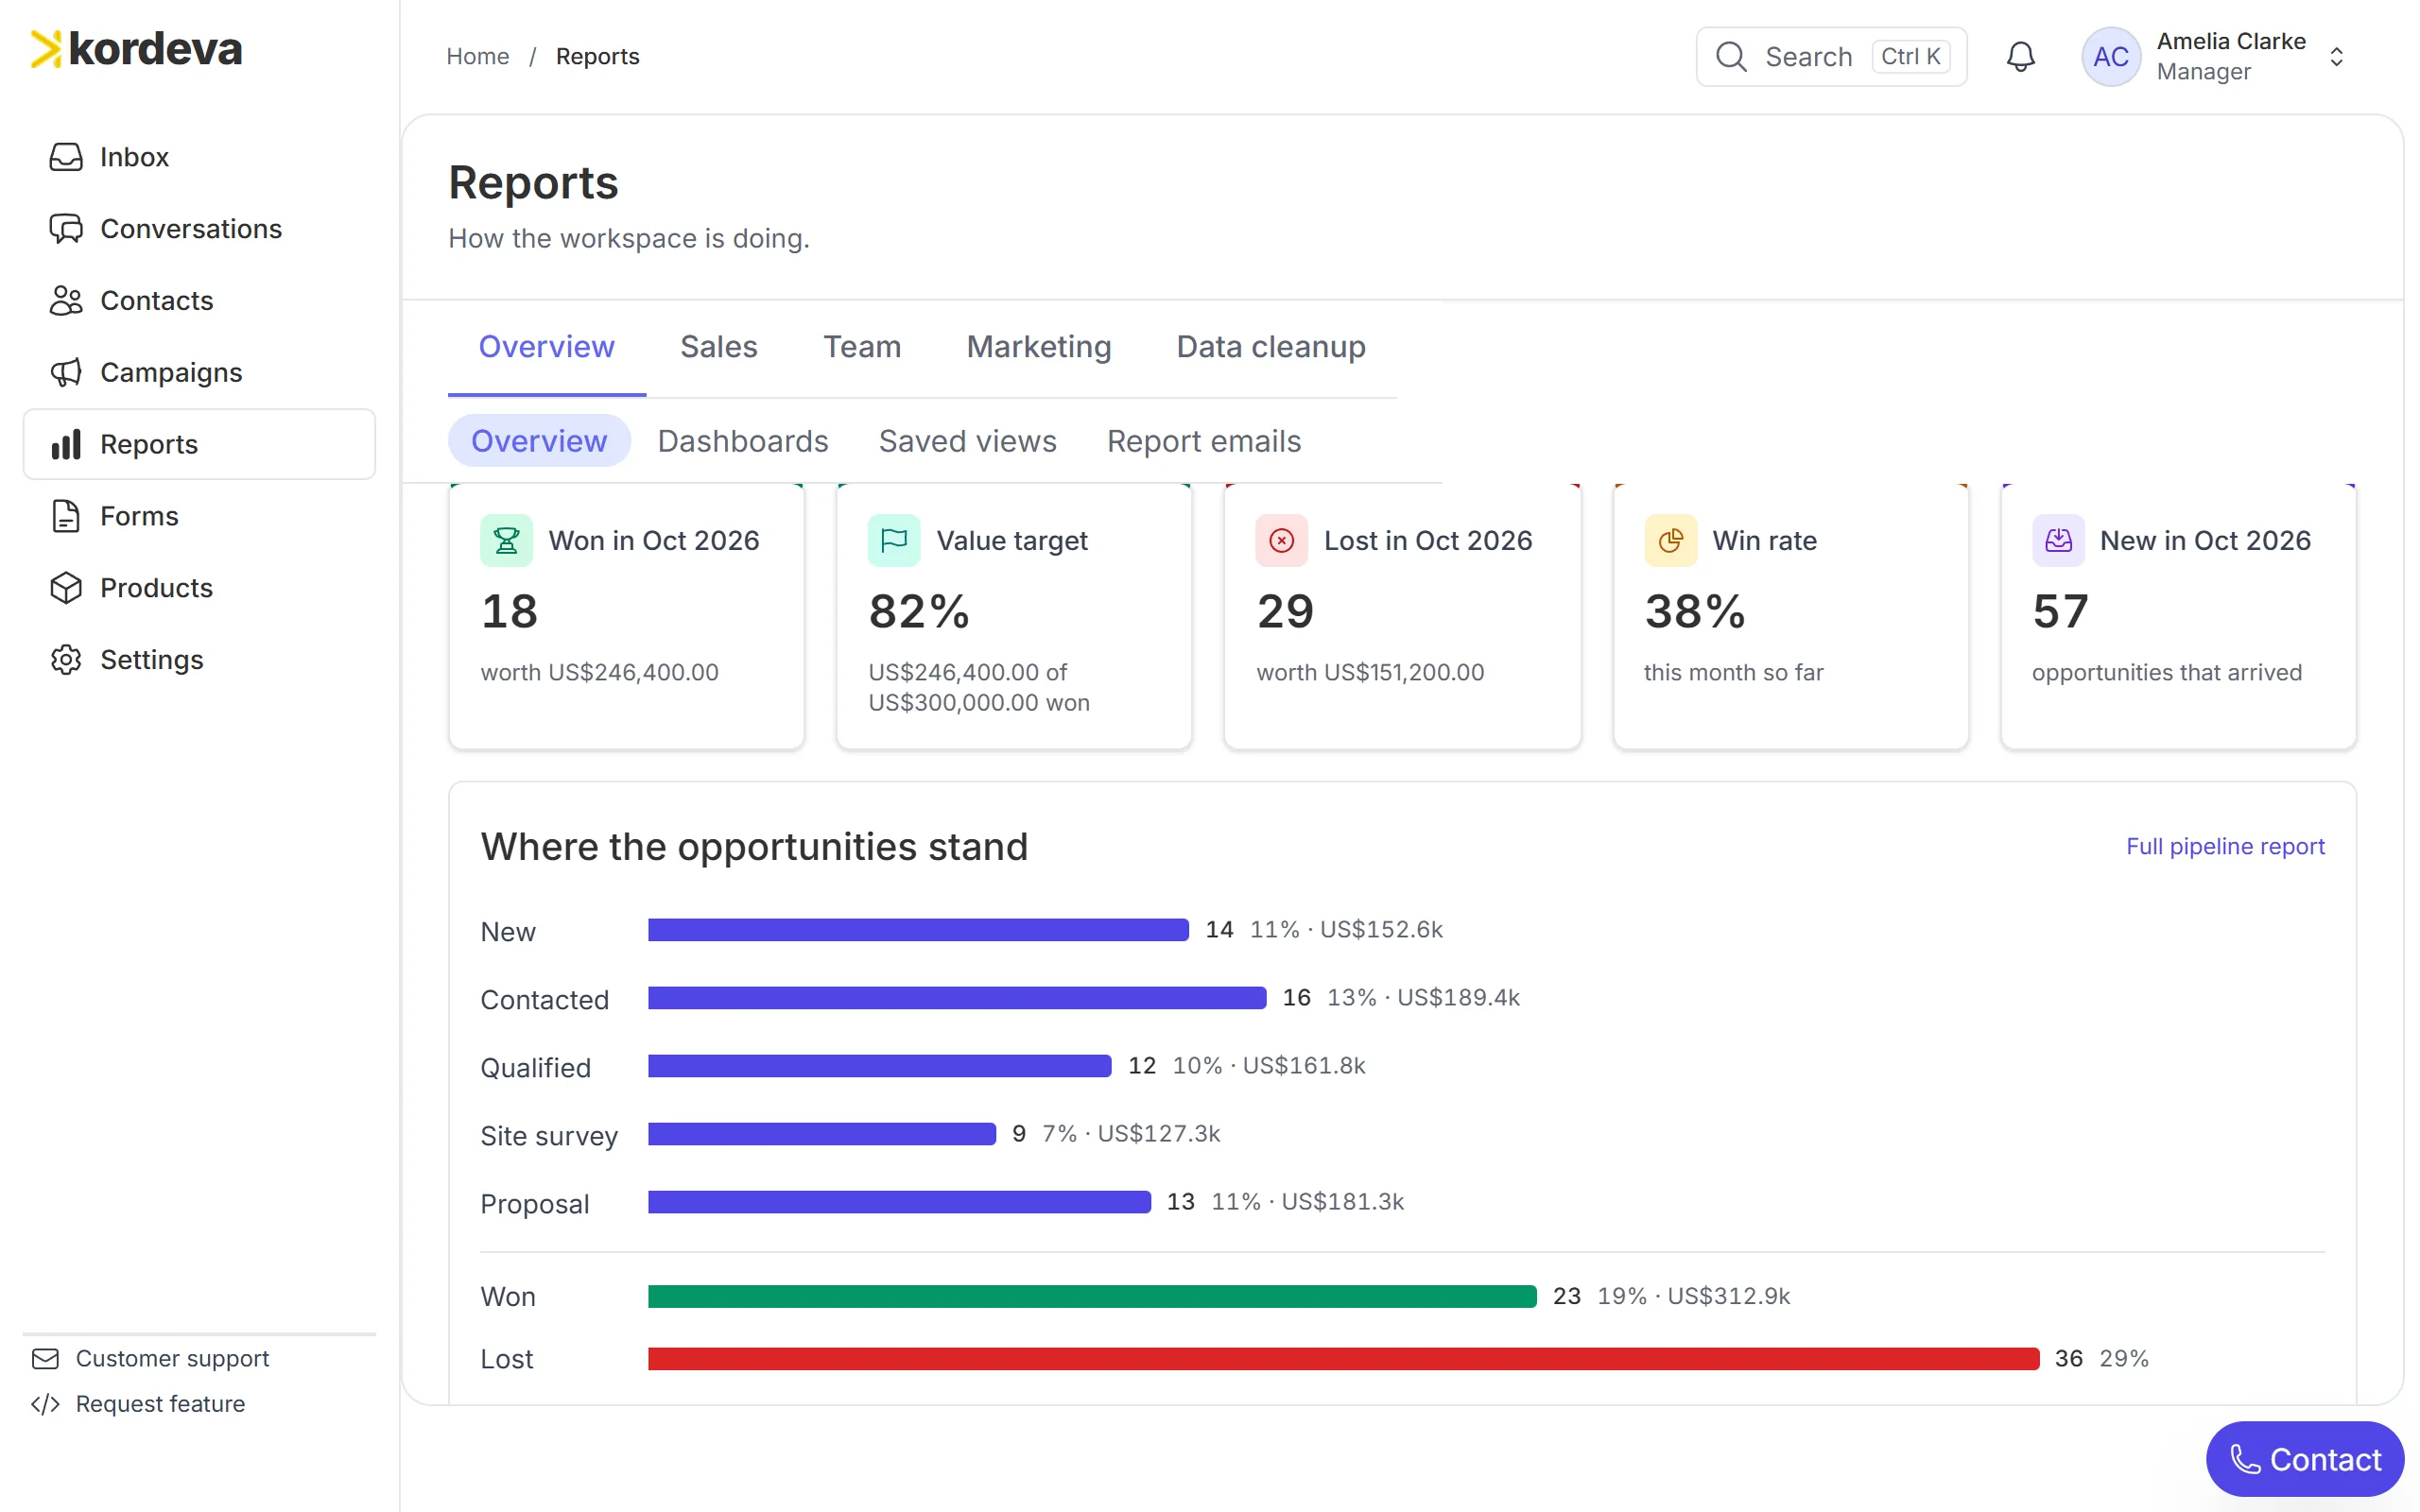Open Settings using the gear icon
Image resolution: width=2420 pixels, height=1512 pixels.
click(66, 660)
